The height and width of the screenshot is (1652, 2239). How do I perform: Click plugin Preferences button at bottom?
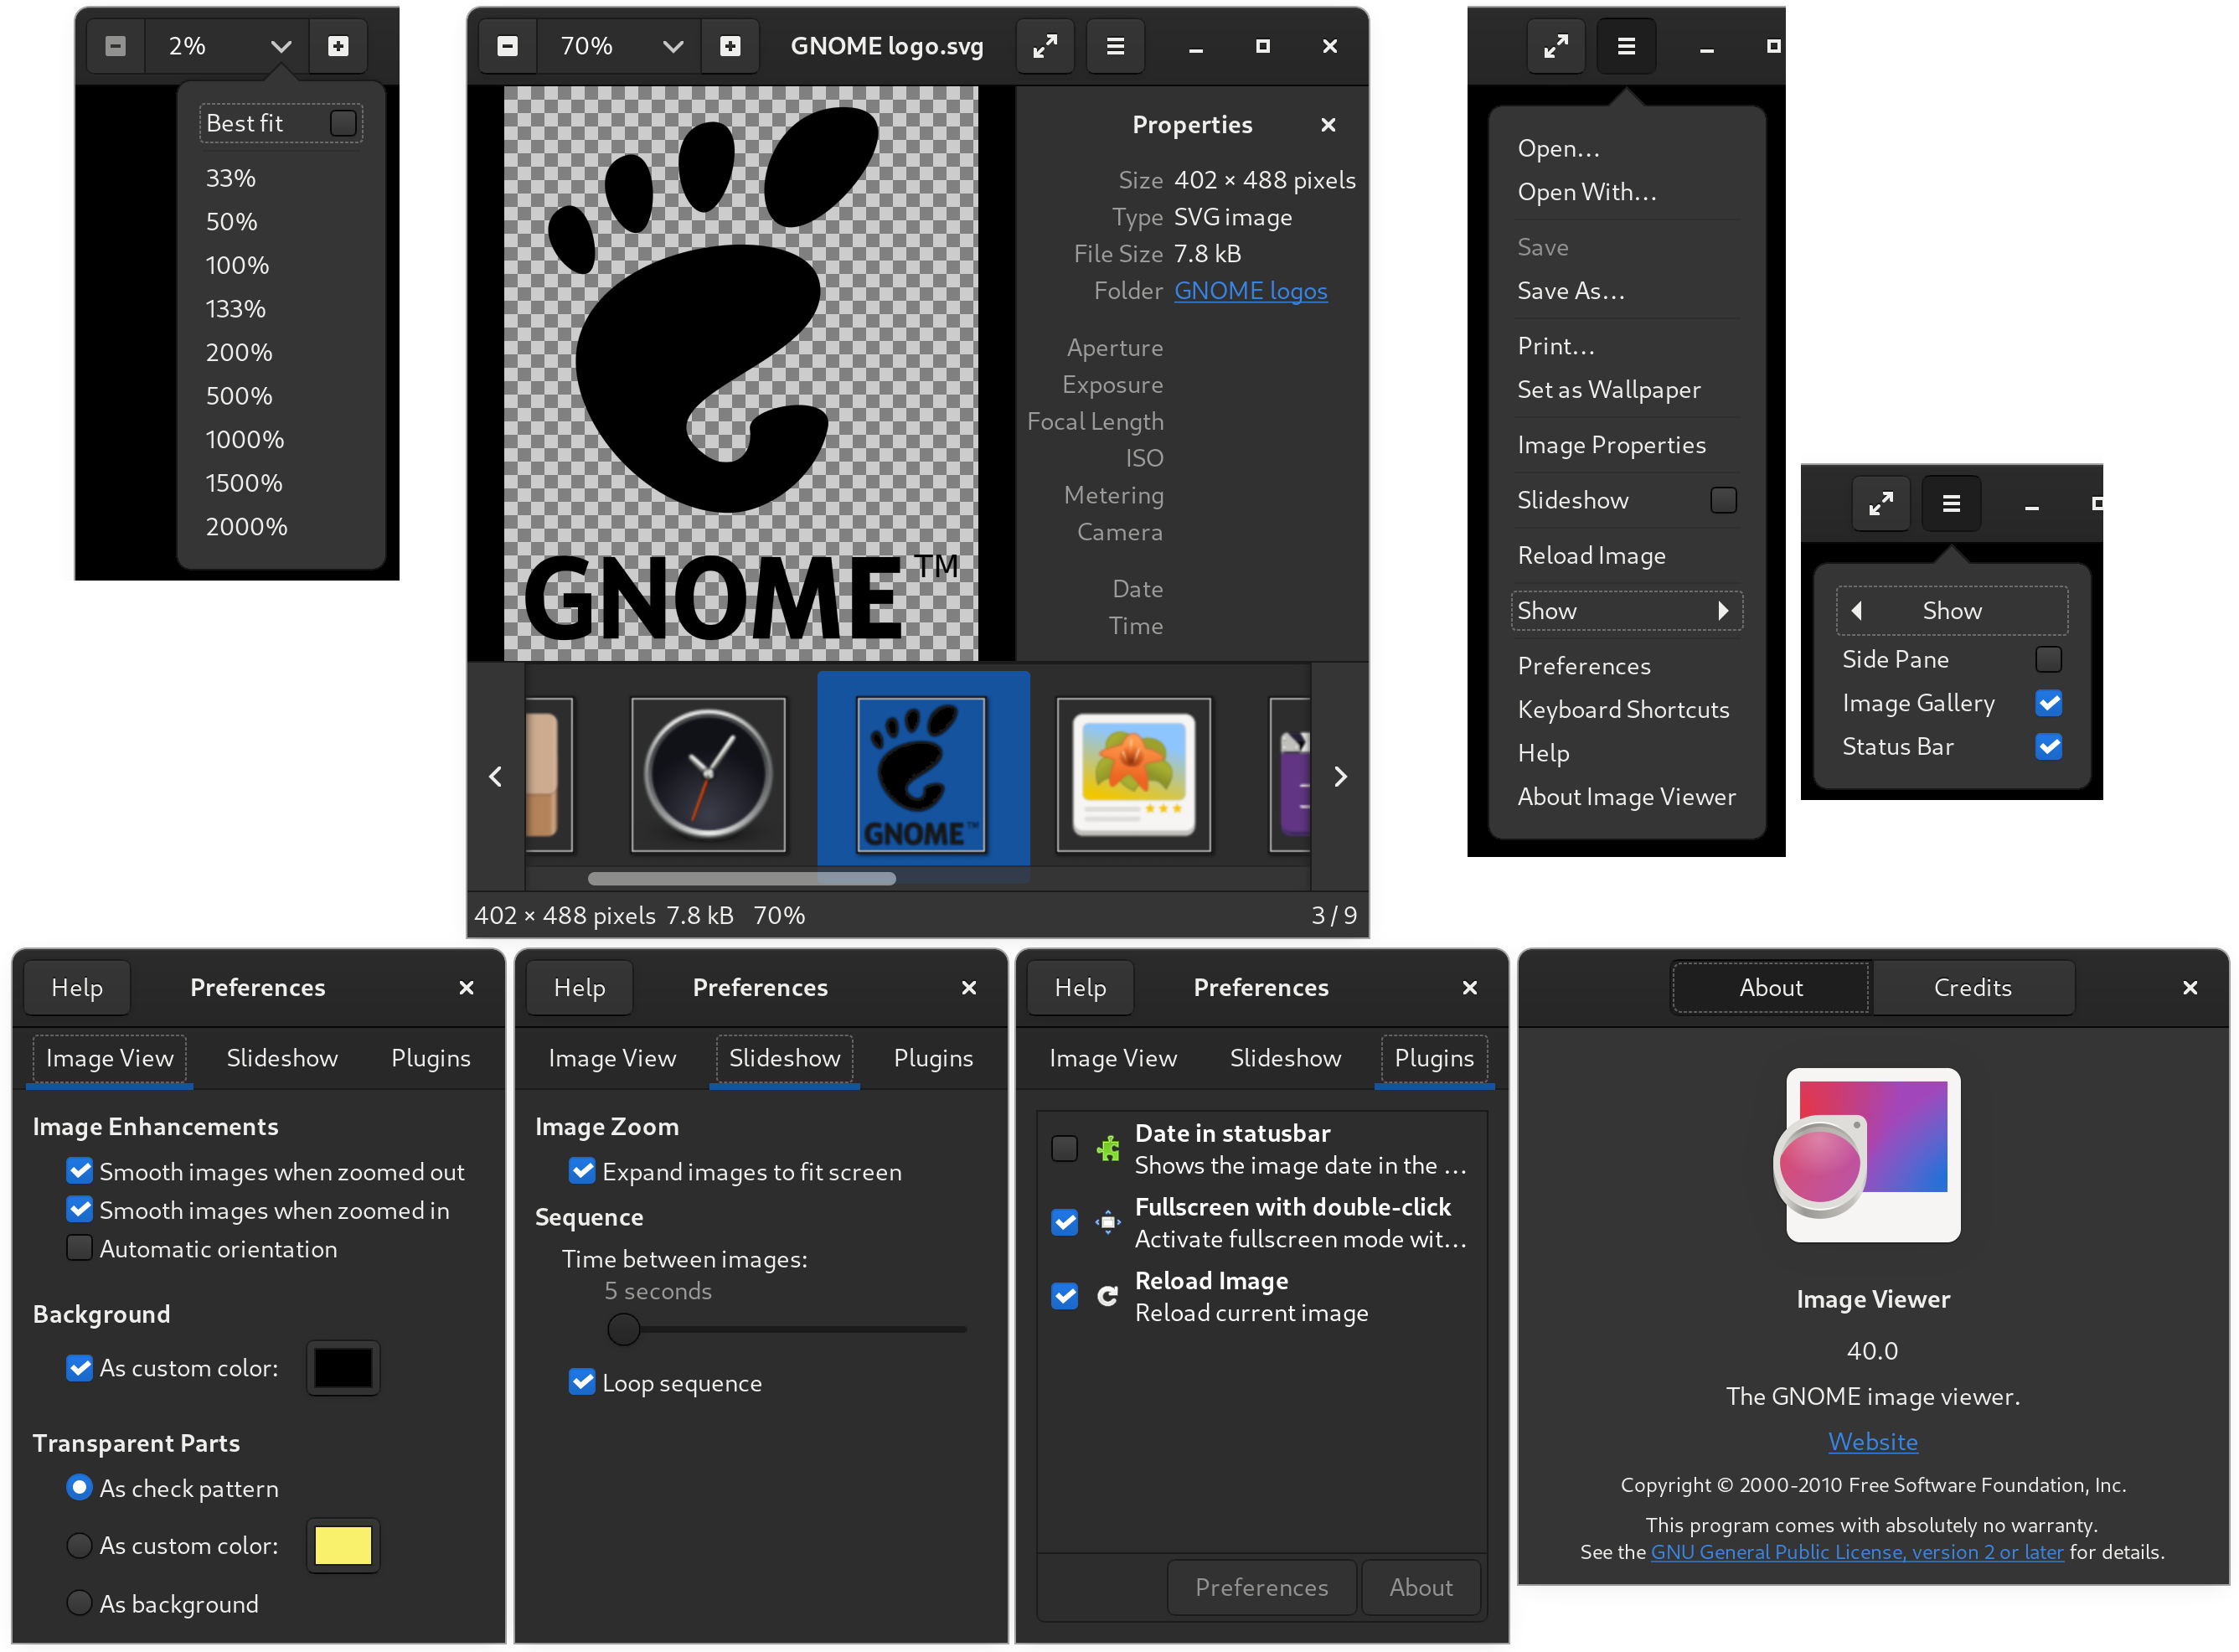pyautogui.click(x=1262, y=1587)
